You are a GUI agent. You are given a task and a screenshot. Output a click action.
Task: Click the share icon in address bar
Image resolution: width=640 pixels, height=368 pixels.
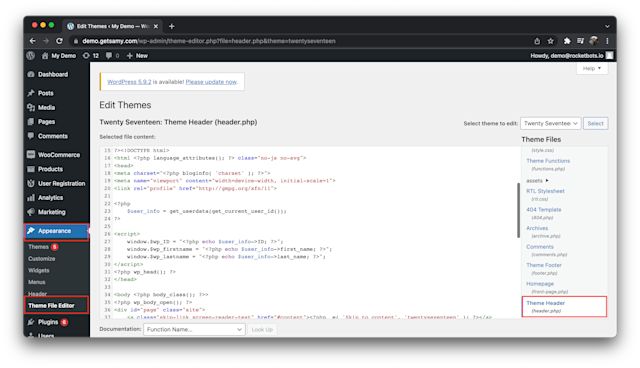pos(537,41)
